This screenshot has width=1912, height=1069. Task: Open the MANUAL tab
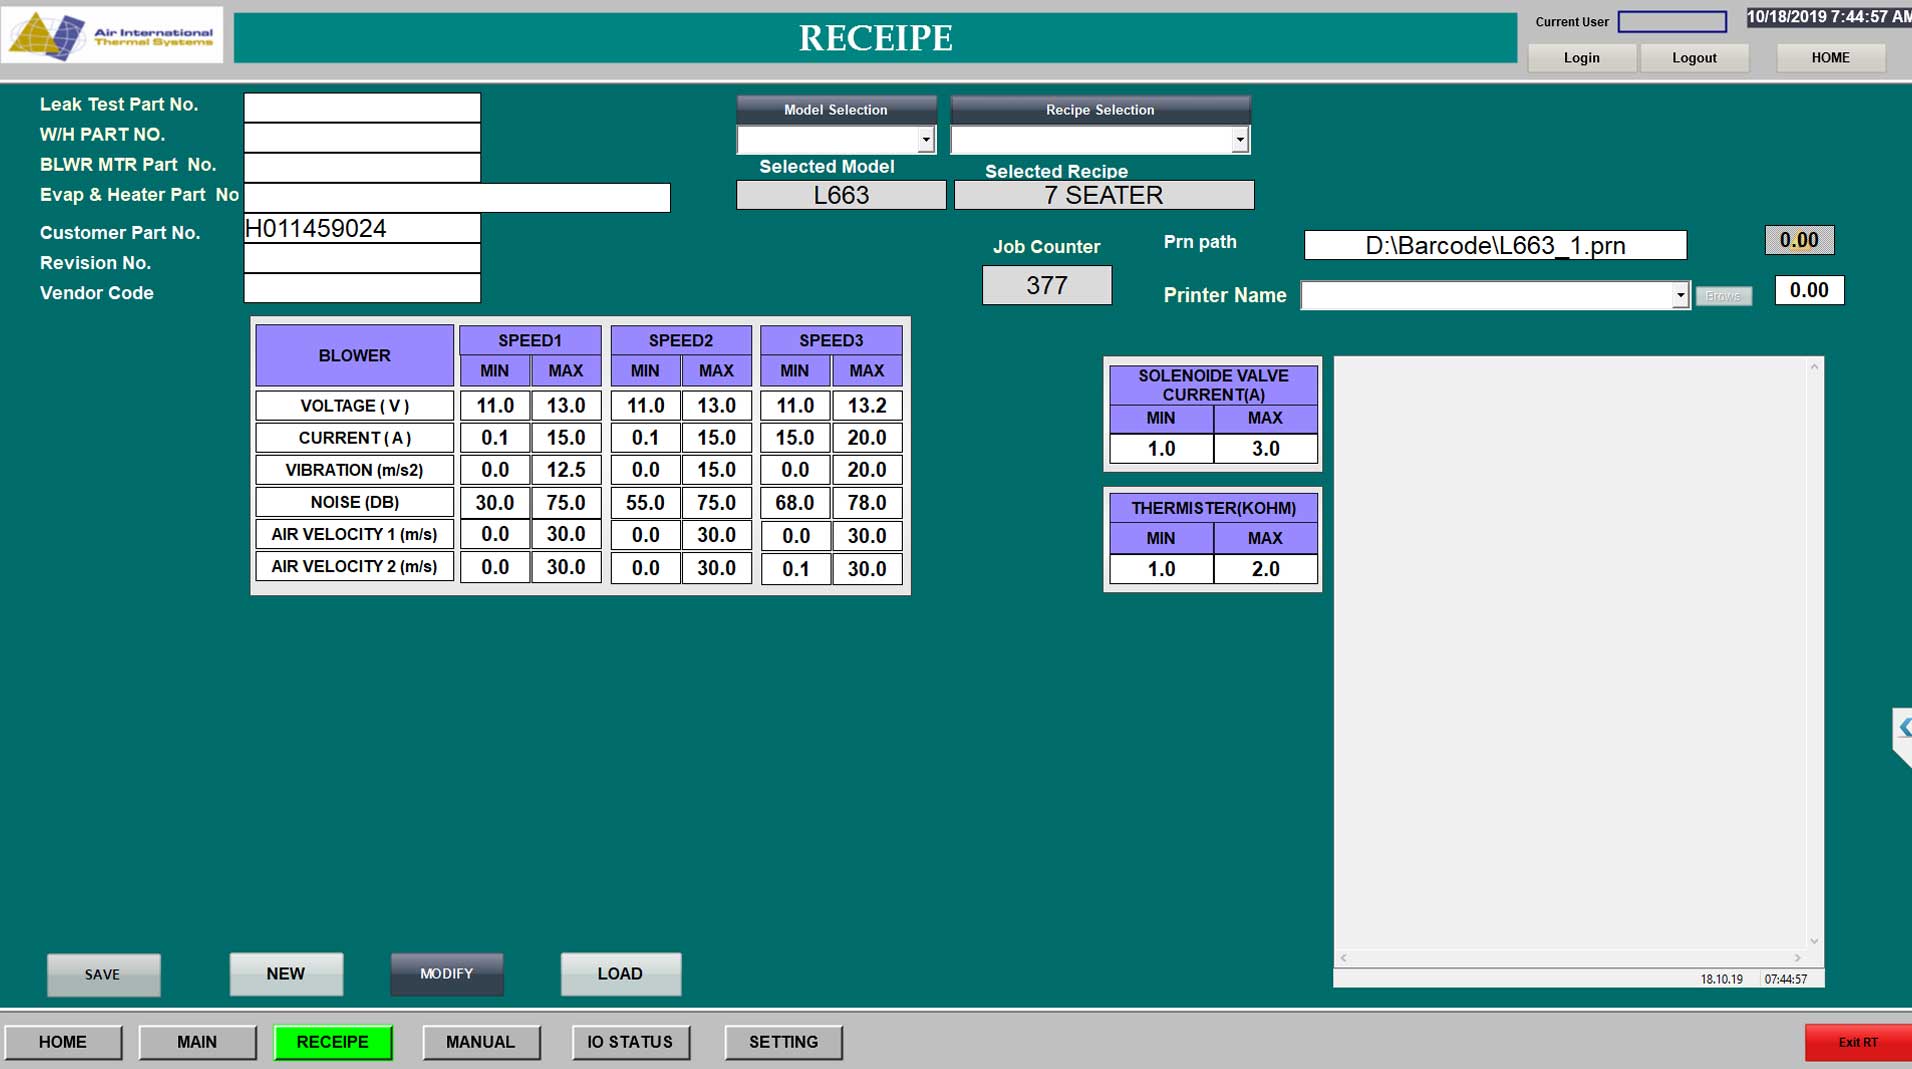481,1042
